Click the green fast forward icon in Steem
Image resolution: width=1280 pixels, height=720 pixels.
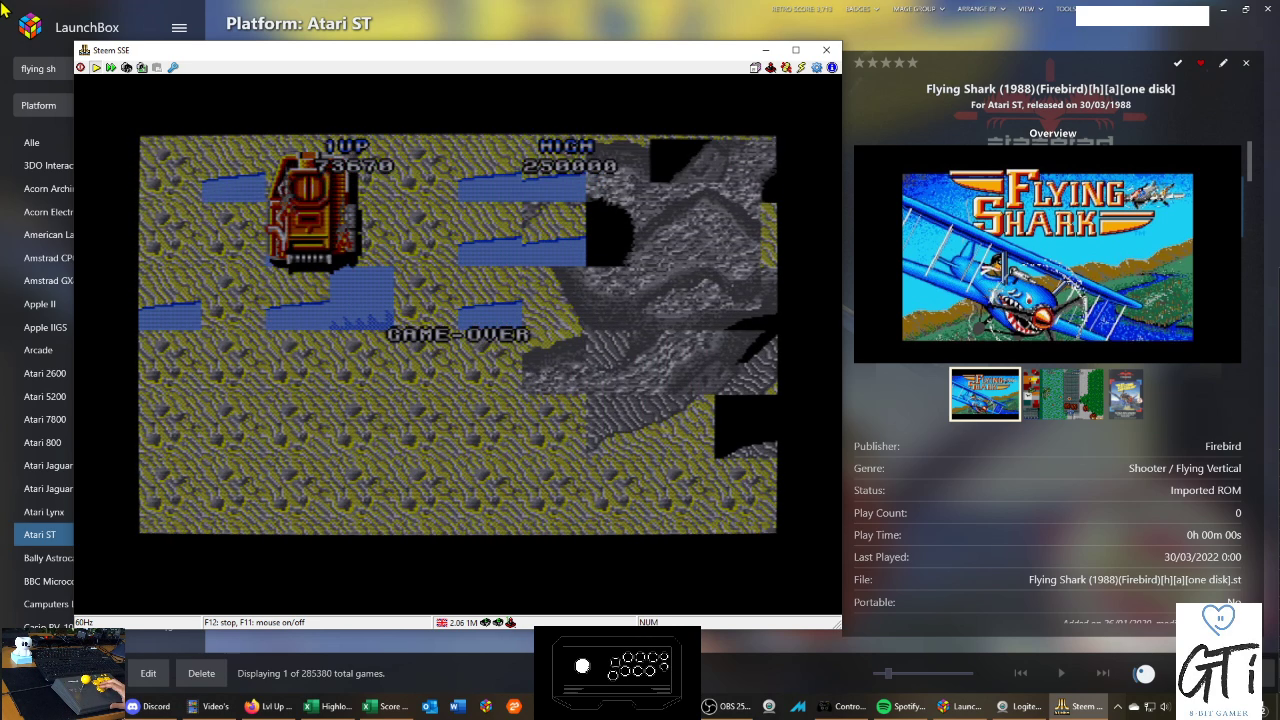point(111,68)
